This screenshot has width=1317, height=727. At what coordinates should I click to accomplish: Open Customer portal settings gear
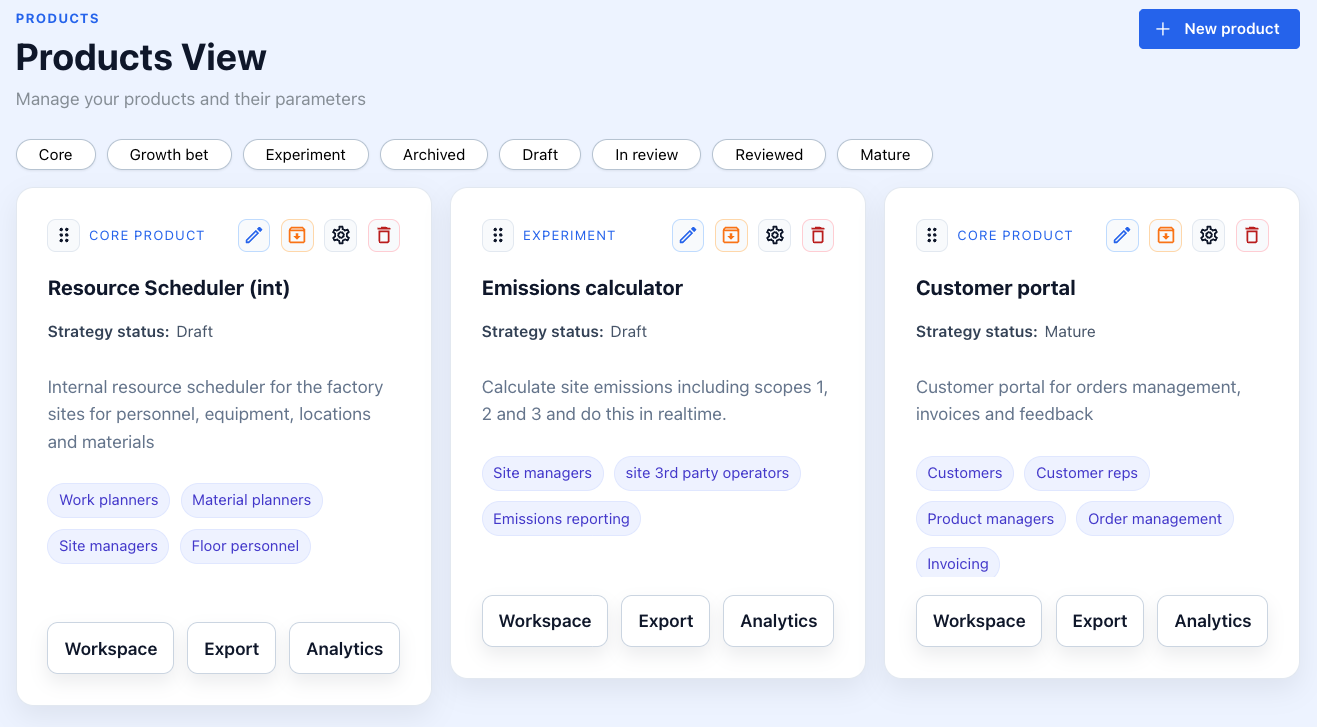[x=1208, y=235]
